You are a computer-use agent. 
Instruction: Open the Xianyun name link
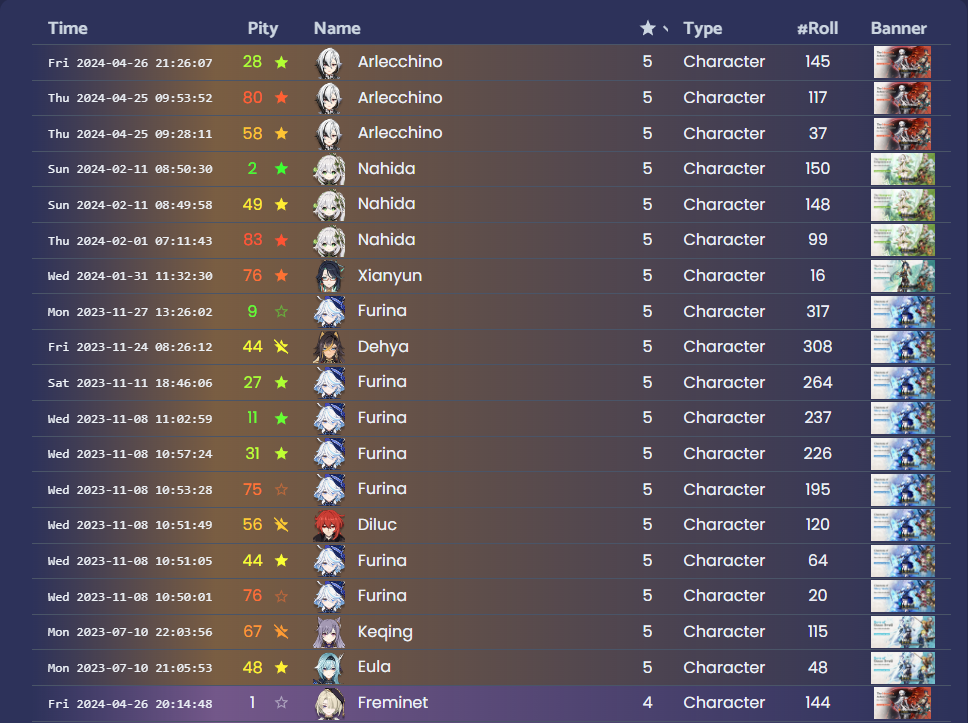[390, 276]
